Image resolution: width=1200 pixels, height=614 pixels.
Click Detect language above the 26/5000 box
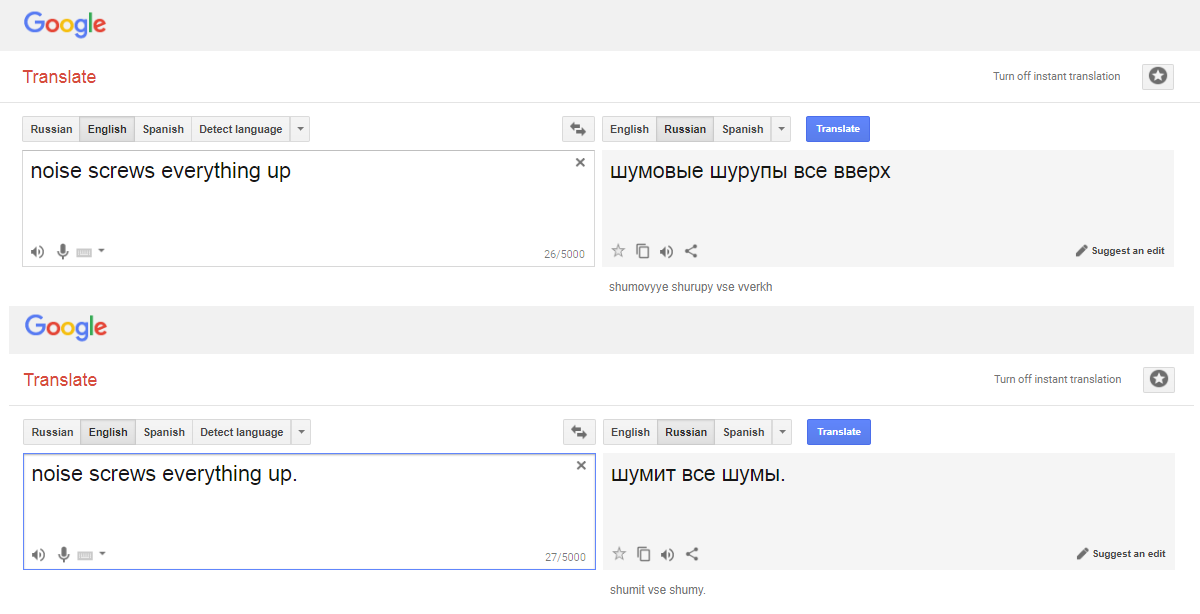(x=240, y=129)
